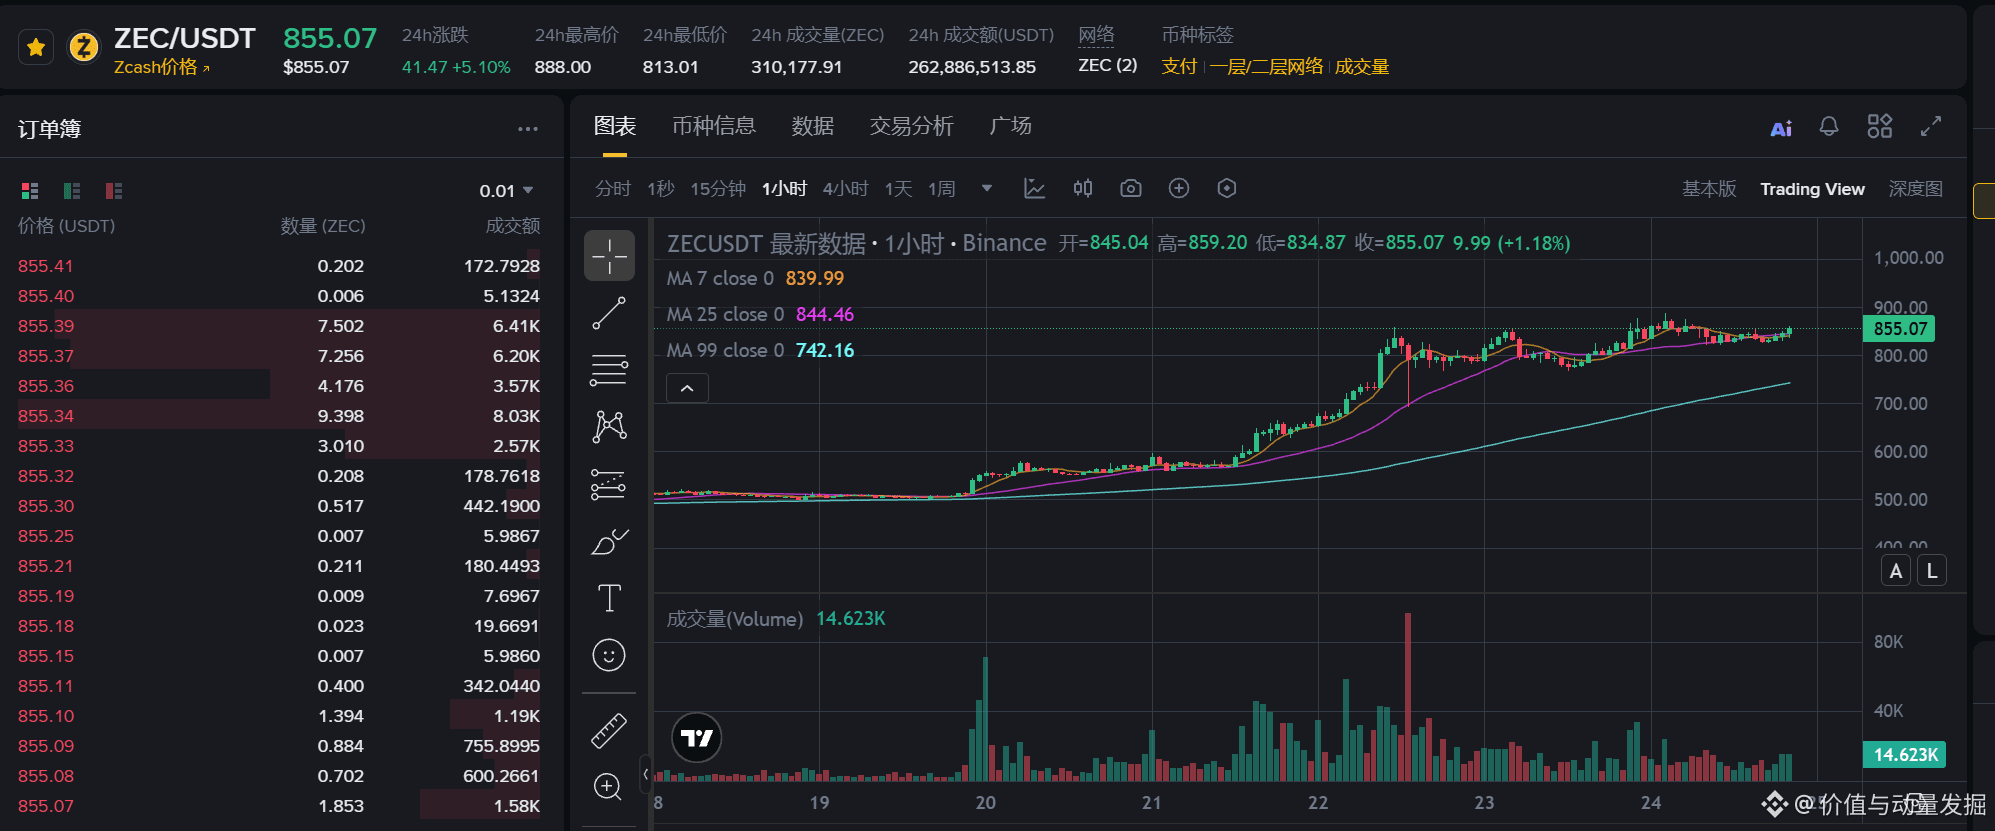Click the 一层/二层网络 coin tag
The height and width of the screenshot is (831, 1995).
click(1267, 67)
